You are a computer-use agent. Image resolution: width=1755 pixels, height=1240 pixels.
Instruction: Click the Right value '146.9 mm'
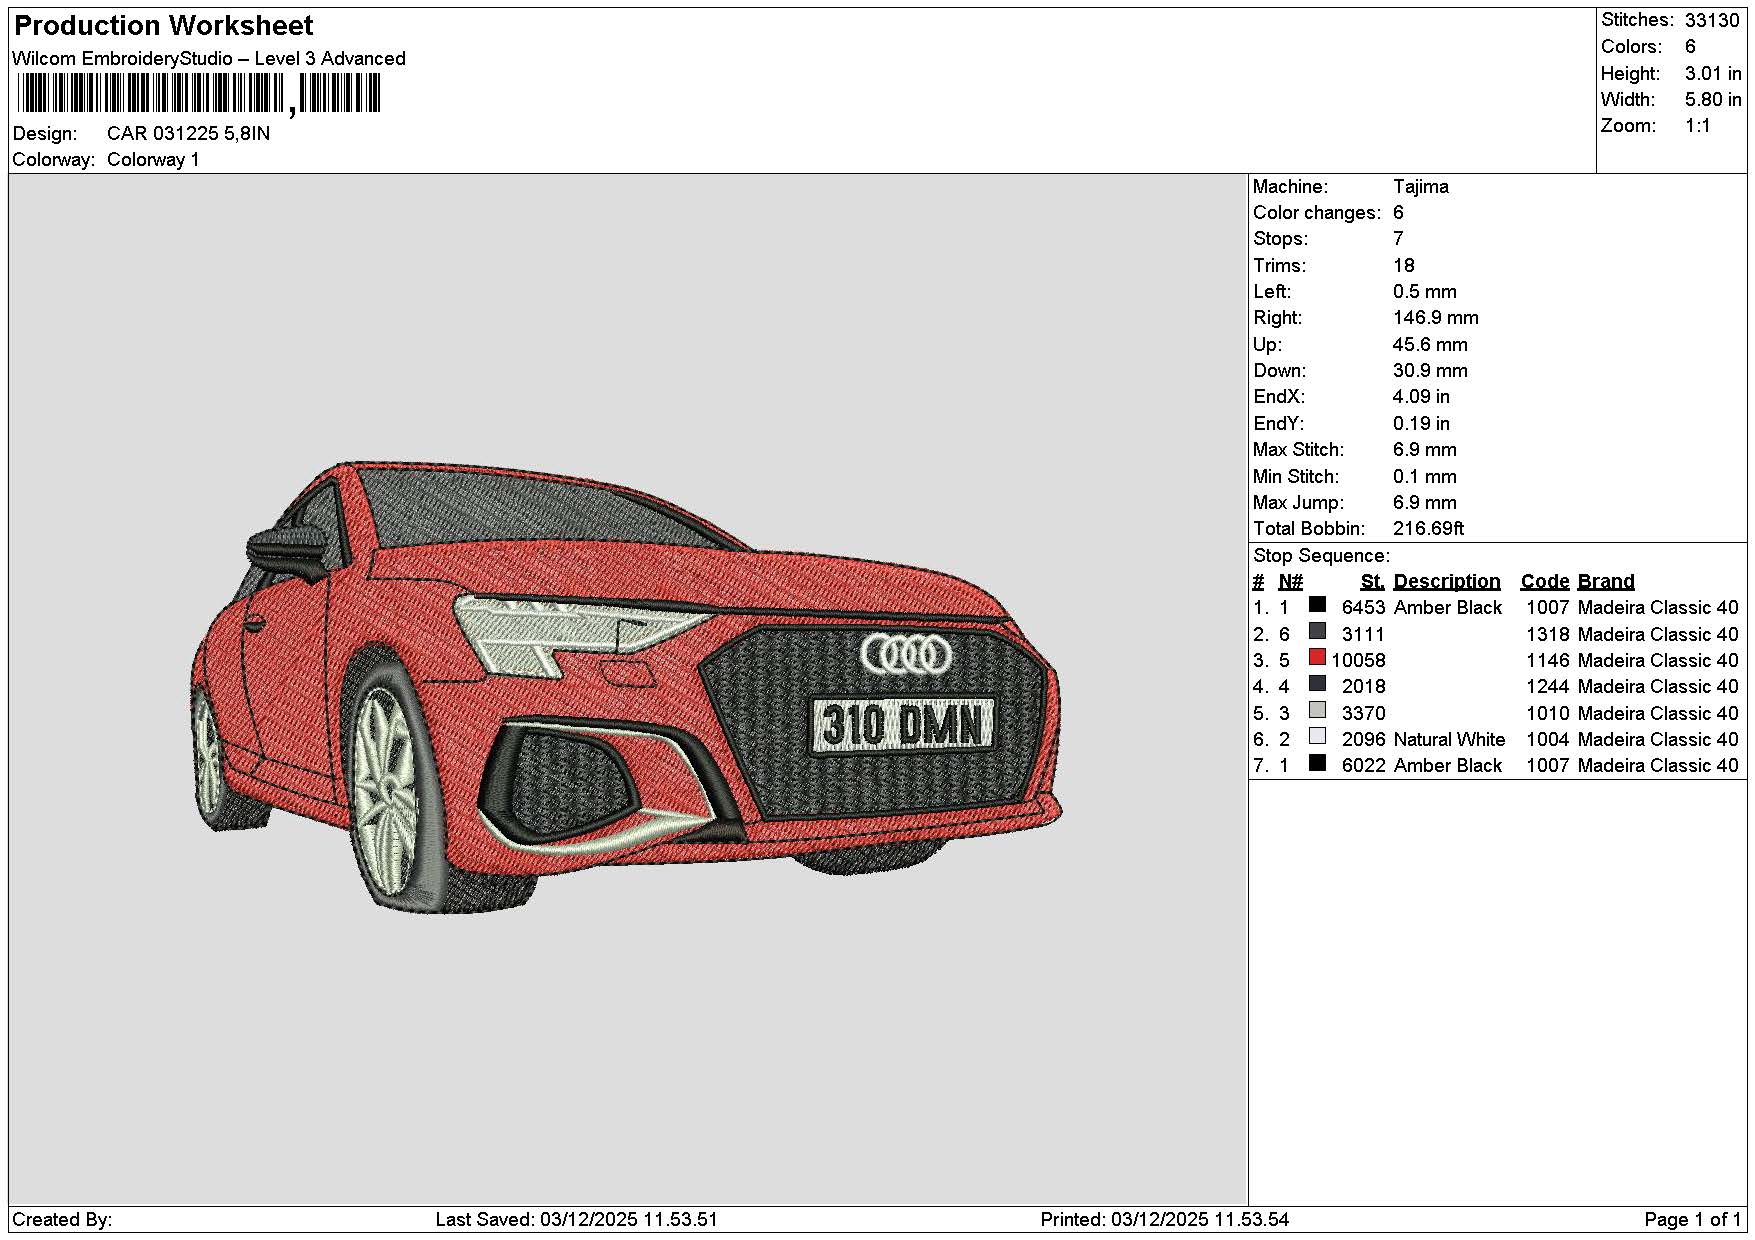1435,317
